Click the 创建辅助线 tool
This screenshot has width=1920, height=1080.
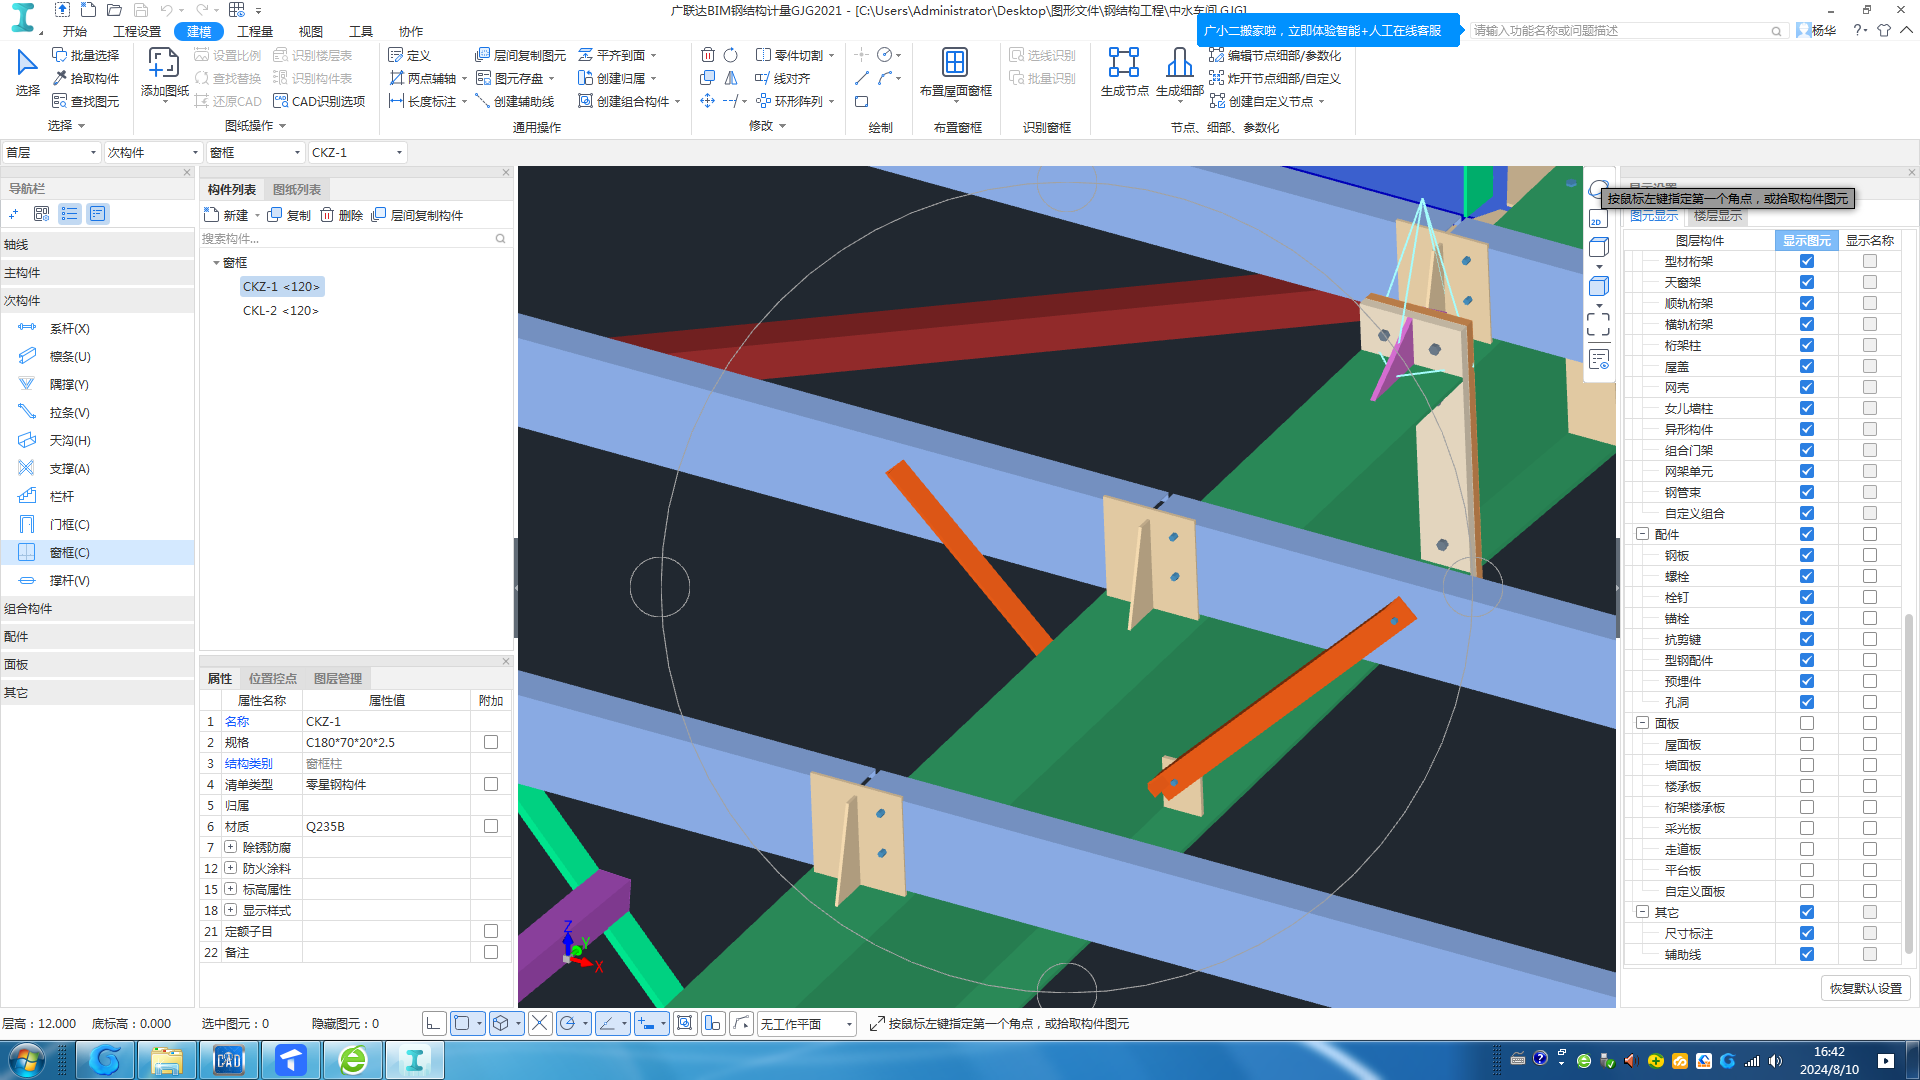pyautogui.click(x=514, y=101)
